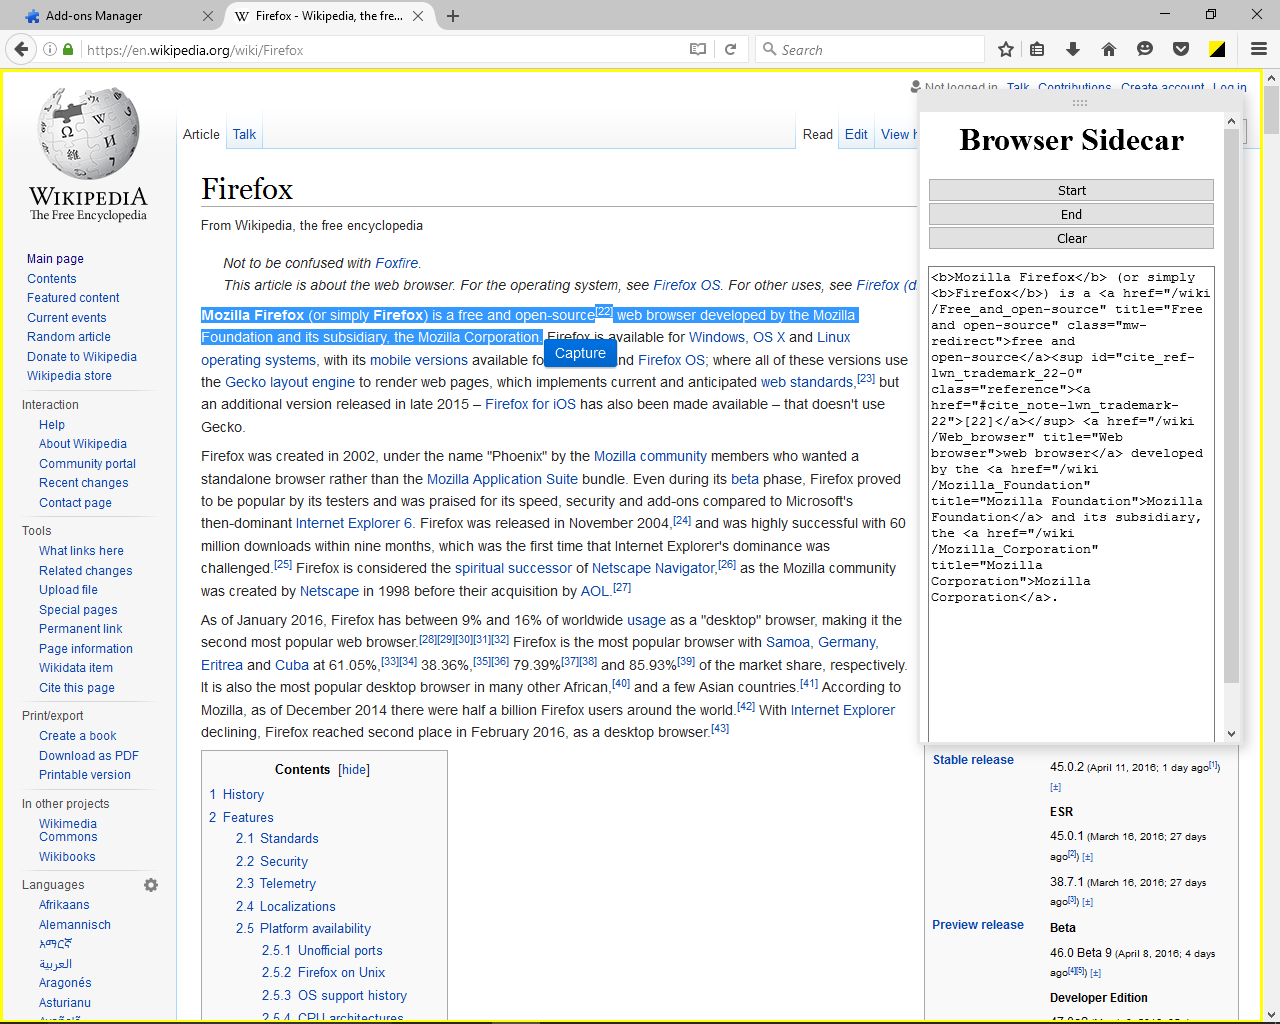Click the page vertical scrollbar thumb
The width and height of the screenshot is (1280, 1024).
[1271, 110]
